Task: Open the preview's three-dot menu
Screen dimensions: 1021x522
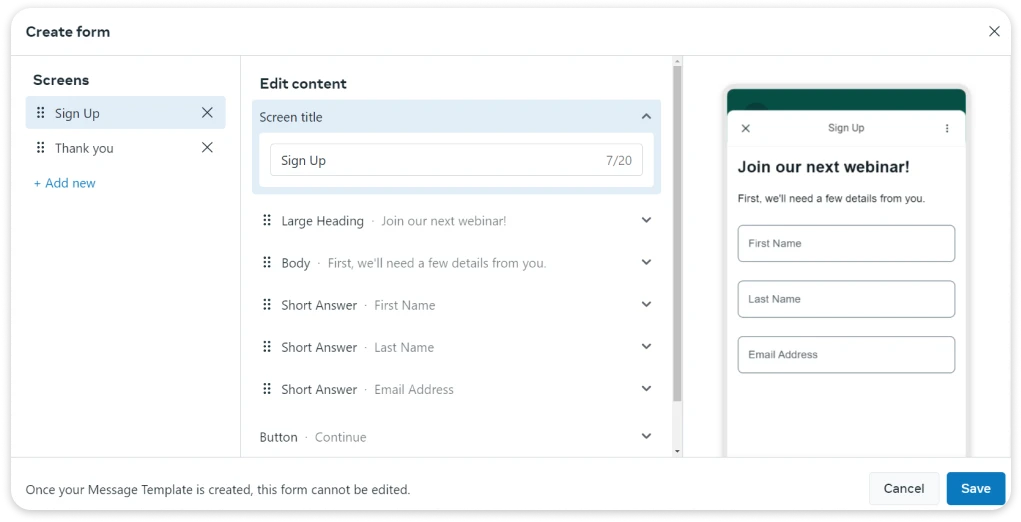Action: 947,128
